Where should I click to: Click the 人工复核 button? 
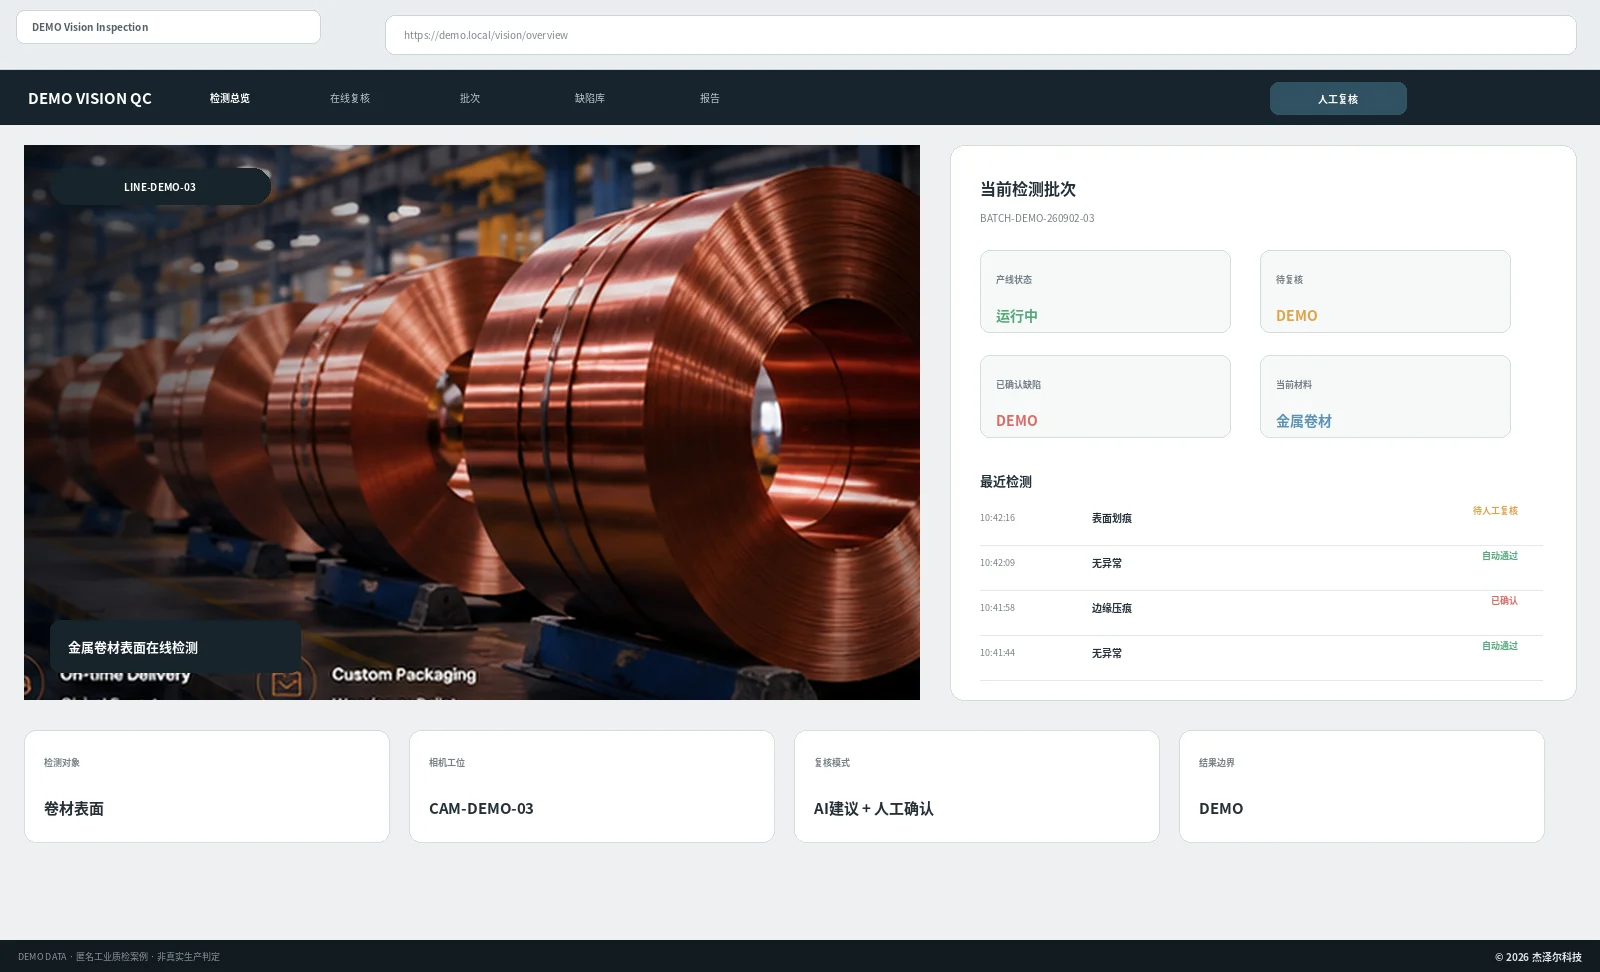point(1338,99)
